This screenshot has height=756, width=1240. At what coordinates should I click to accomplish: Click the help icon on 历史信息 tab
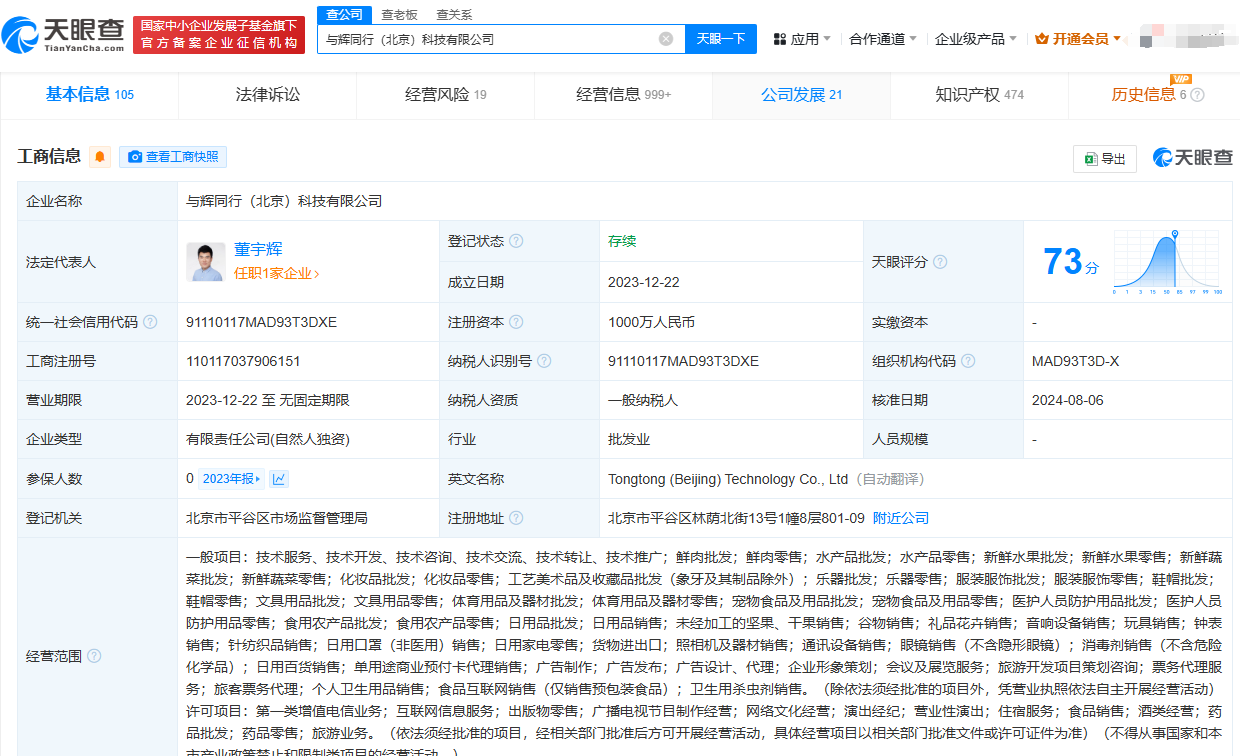click(1198, 95)
